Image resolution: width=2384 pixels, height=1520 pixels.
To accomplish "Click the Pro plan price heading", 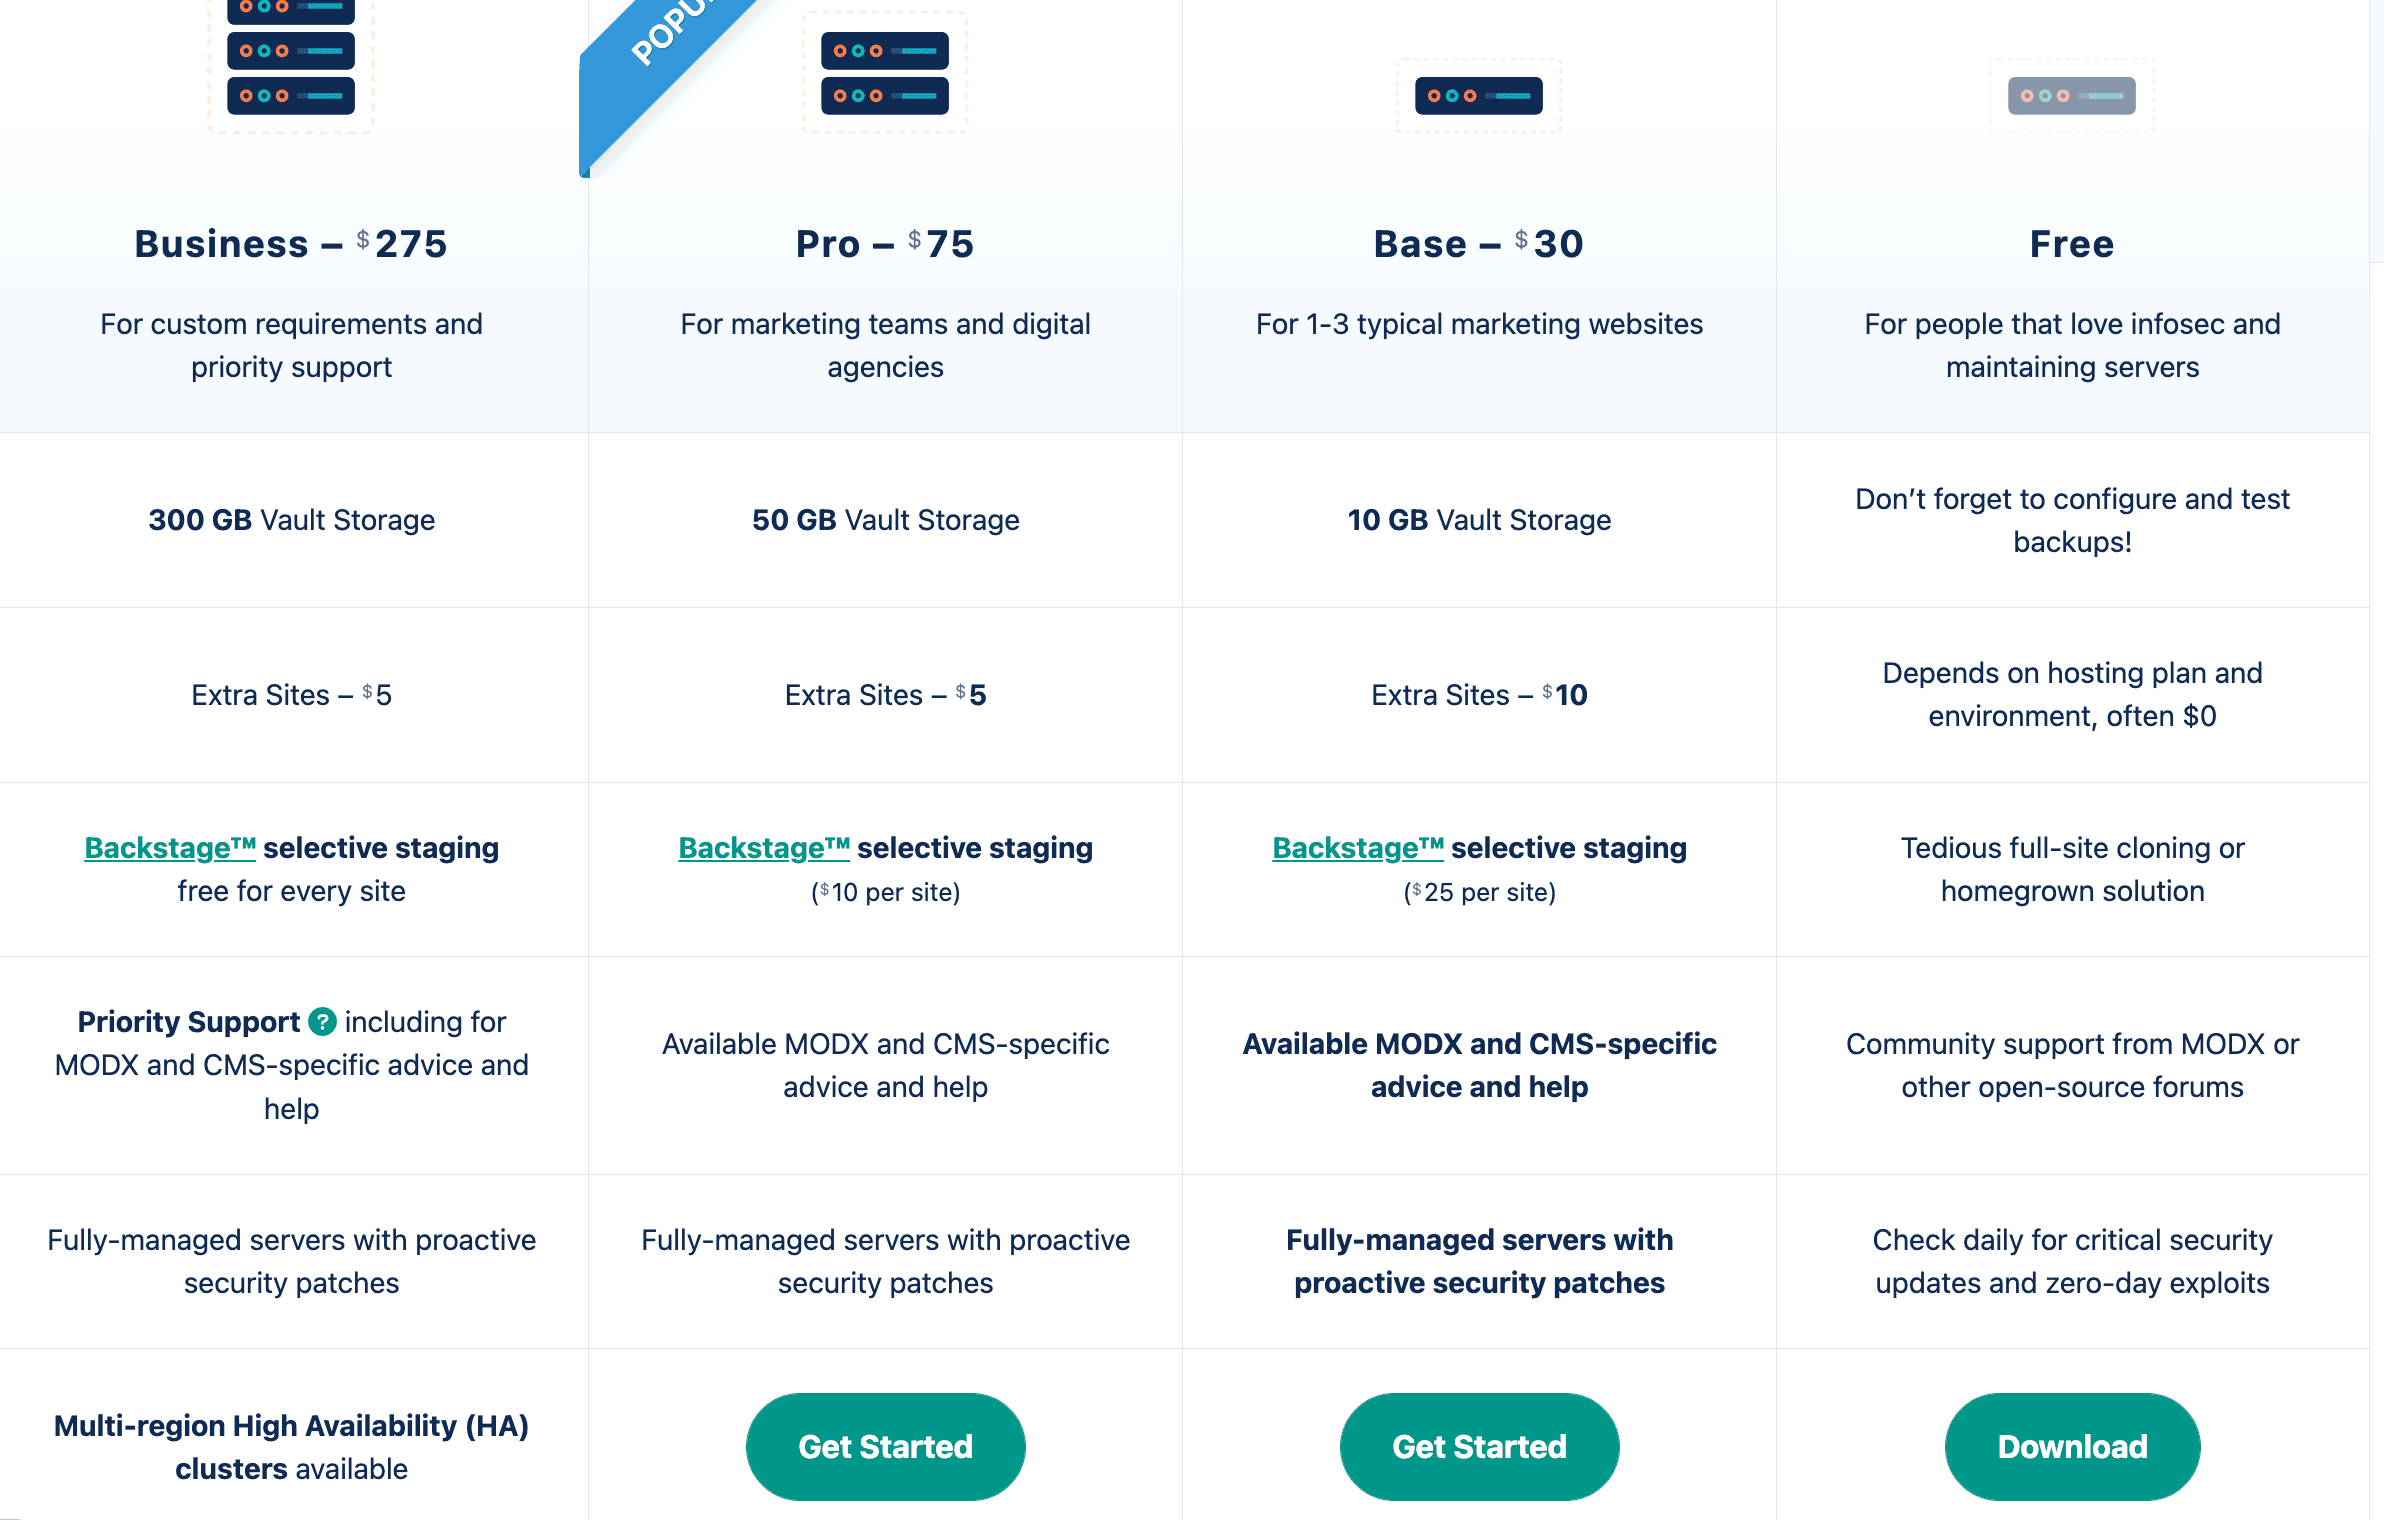I will pos(886,241).
